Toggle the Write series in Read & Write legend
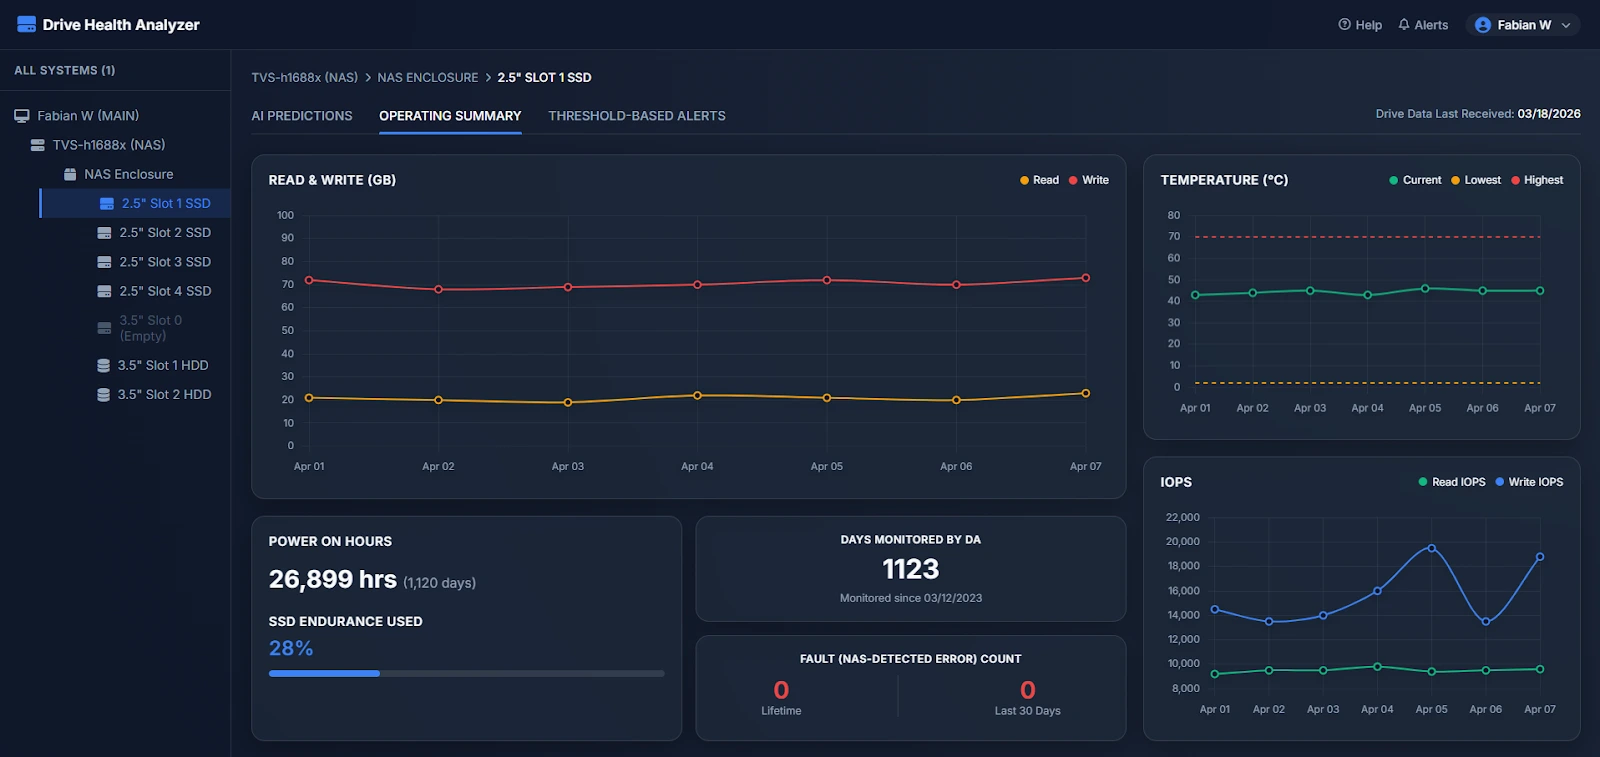 coord(1088,180)
